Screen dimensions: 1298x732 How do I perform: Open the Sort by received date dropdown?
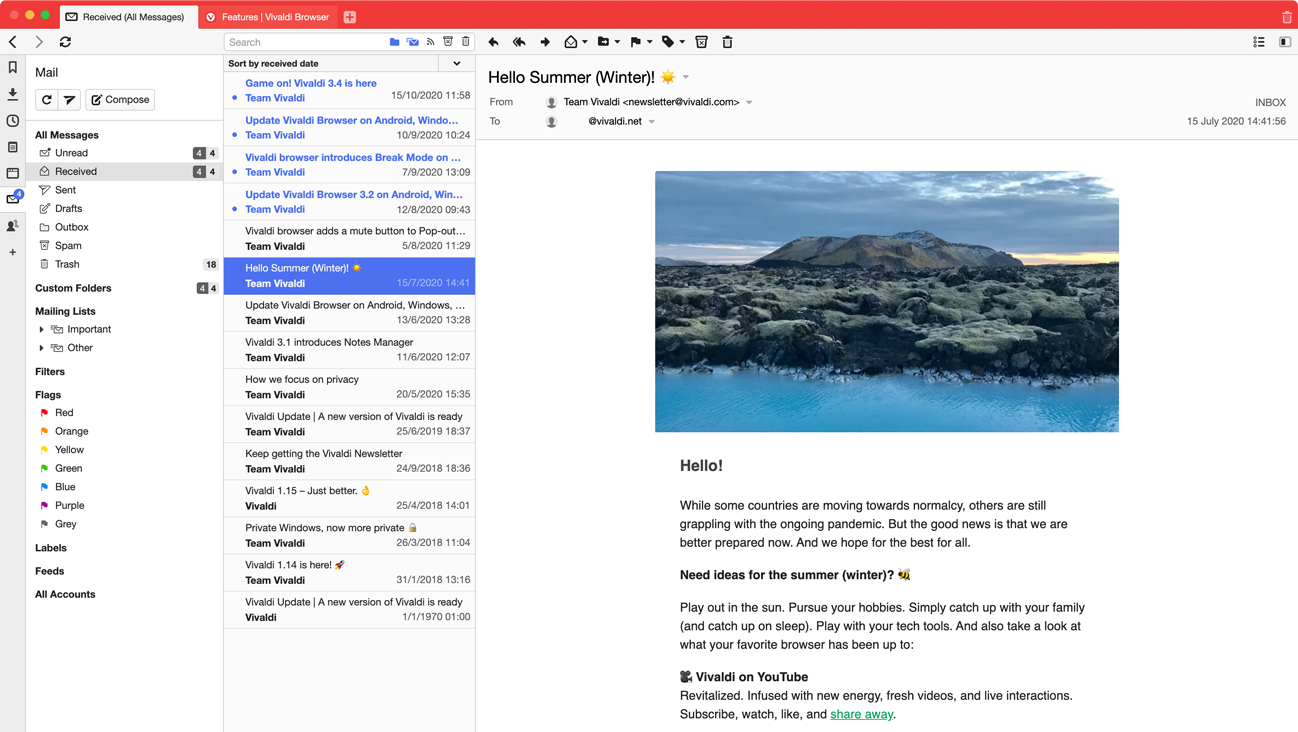pyautogui.click(x=456, y=62)
